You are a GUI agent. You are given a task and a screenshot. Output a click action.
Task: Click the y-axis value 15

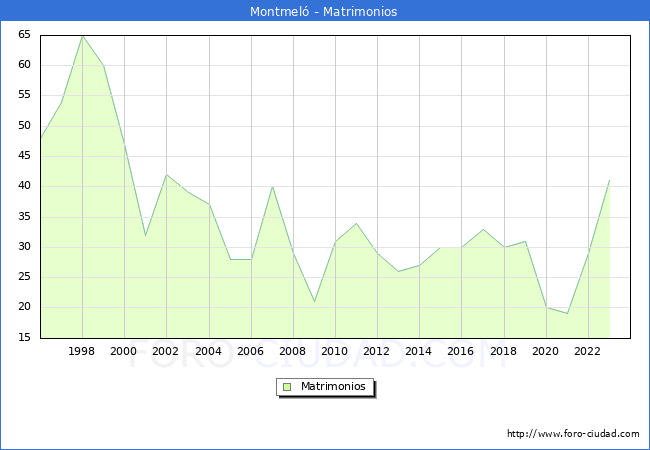tap(24, 337)
